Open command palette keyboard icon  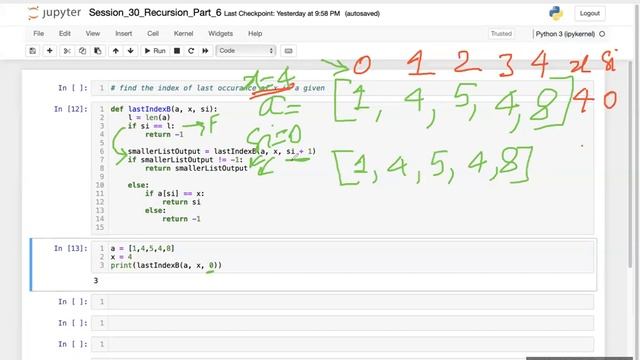[289, 51]
